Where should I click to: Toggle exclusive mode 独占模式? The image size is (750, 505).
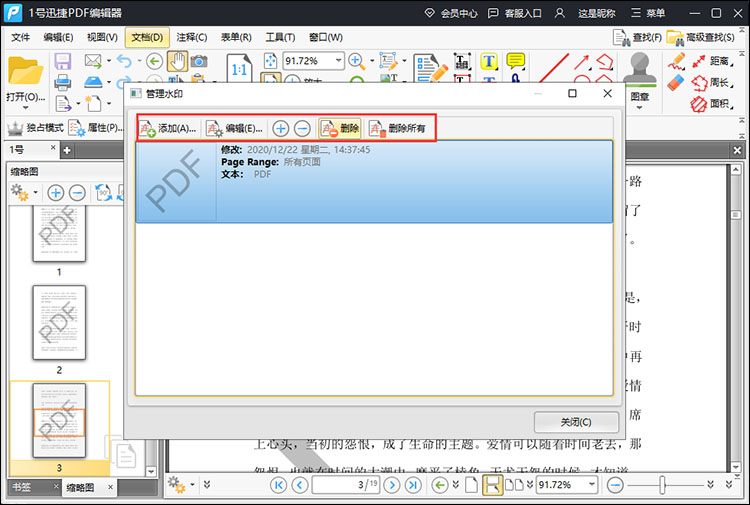point(36,128)
